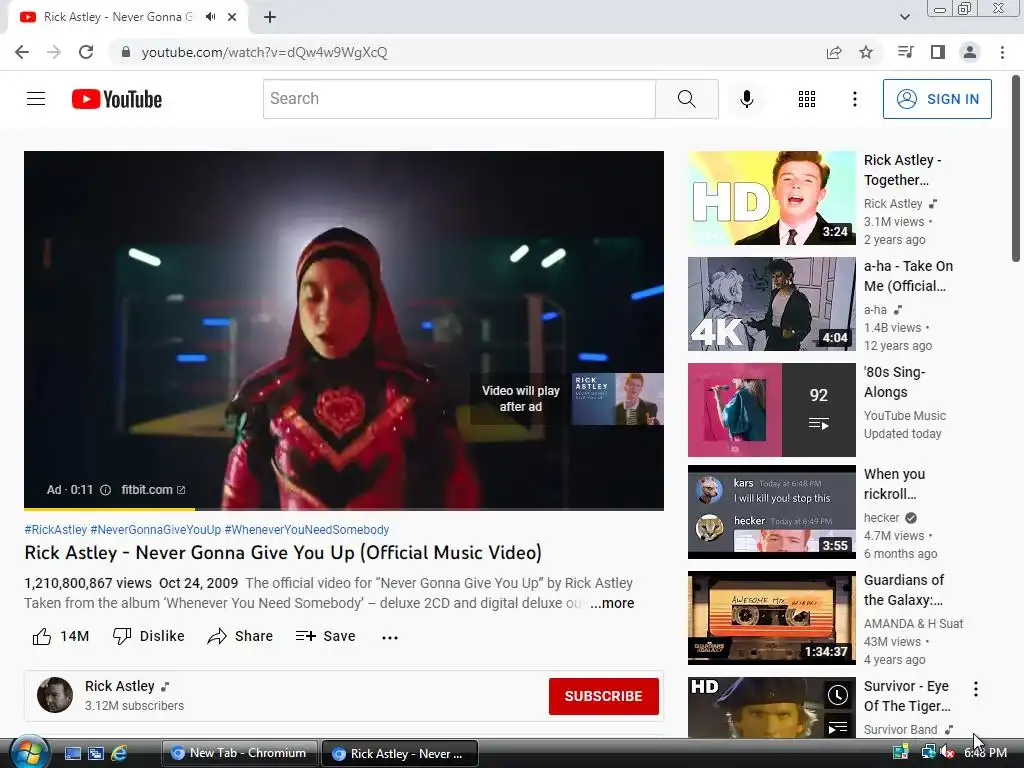Open Rick Astley - Together thumbnail

pyautogui.click(x=771, y=198)
